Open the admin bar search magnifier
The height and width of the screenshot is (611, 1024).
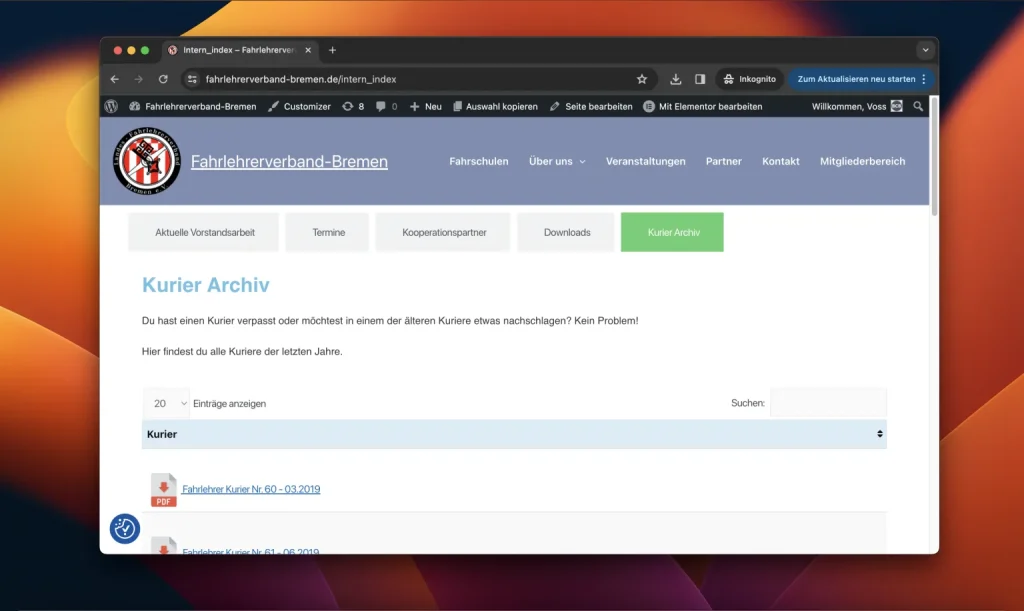(x=918, y=106)
